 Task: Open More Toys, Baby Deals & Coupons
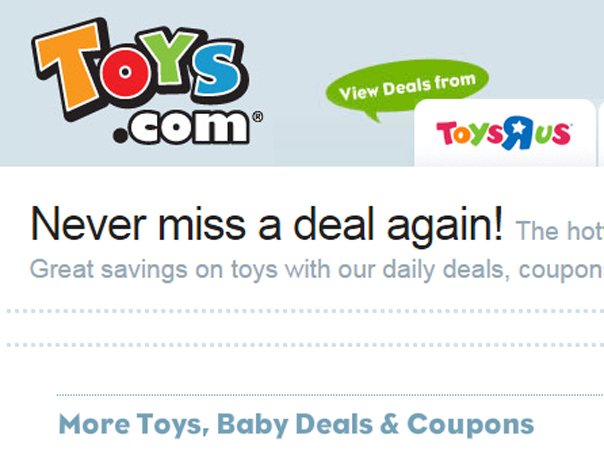[x=296, y=425]
